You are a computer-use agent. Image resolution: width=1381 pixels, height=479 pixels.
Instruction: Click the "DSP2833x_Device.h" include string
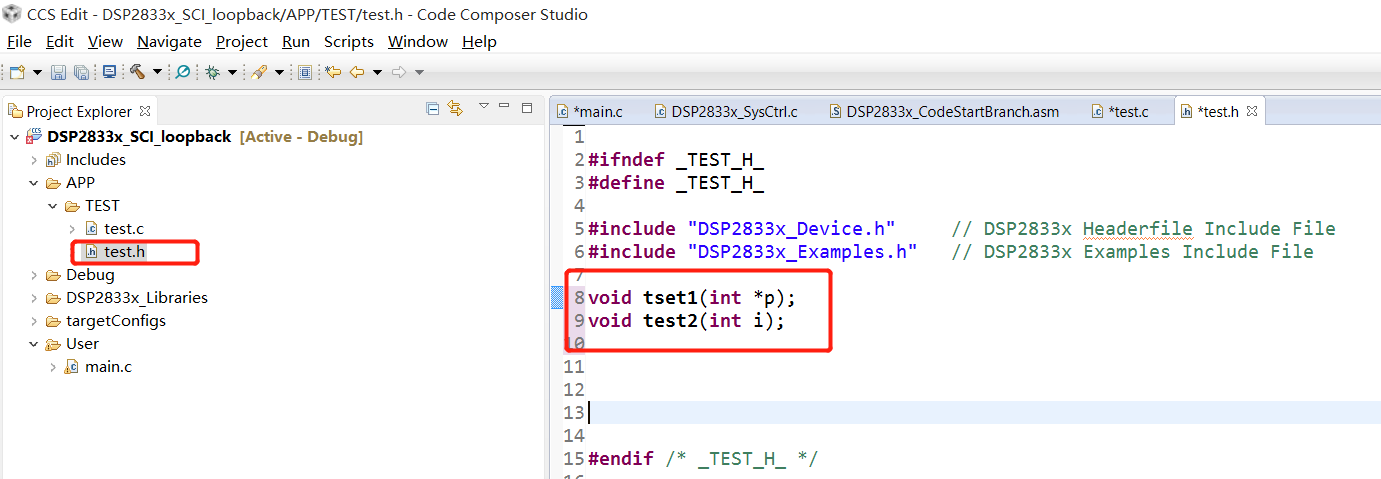tap(791, 229)
